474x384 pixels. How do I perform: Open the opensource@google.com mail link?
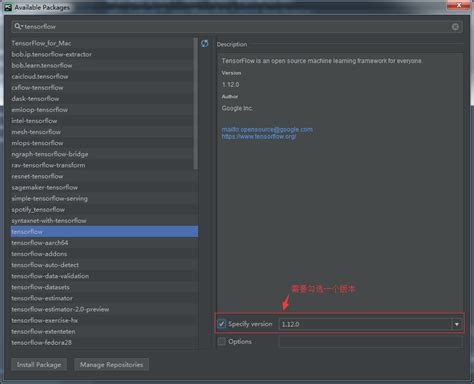click(x=267, y=129)
